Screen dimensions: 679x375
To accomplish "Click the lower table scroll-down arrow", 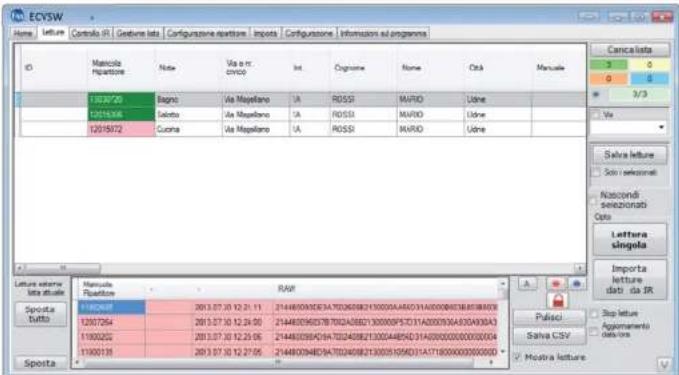I will (503, 351).
